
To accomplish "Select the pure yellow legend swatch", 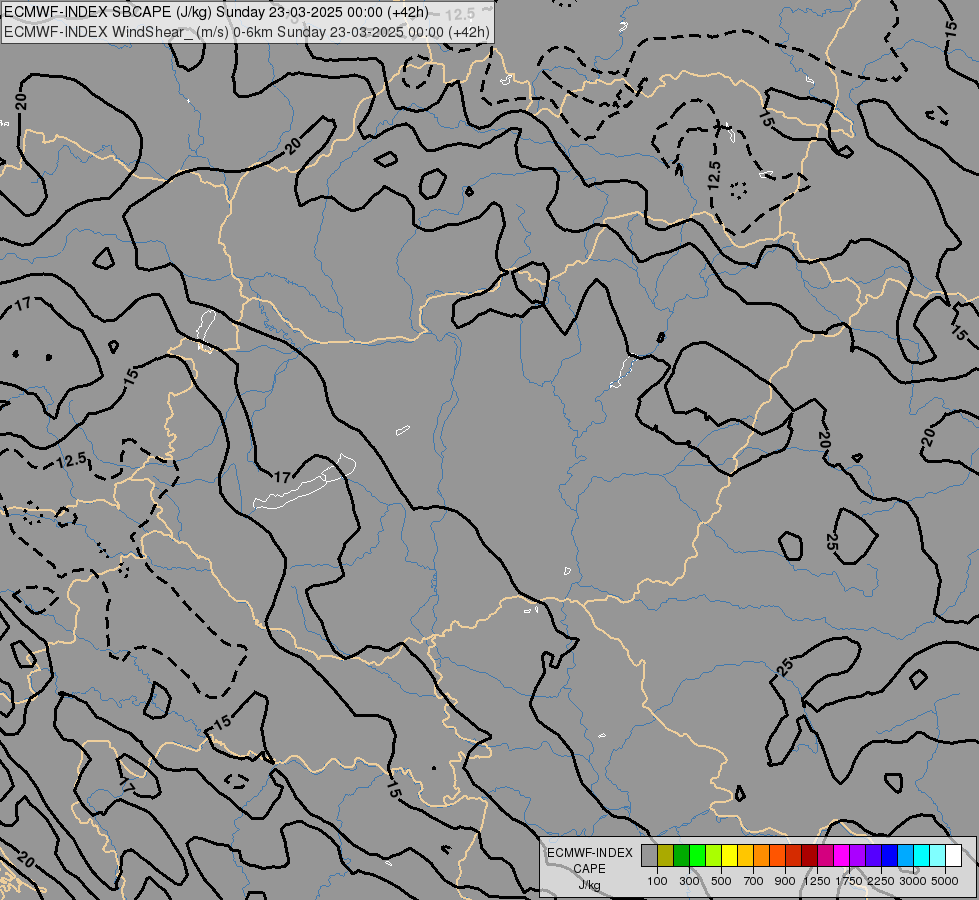I will (729, 855).
